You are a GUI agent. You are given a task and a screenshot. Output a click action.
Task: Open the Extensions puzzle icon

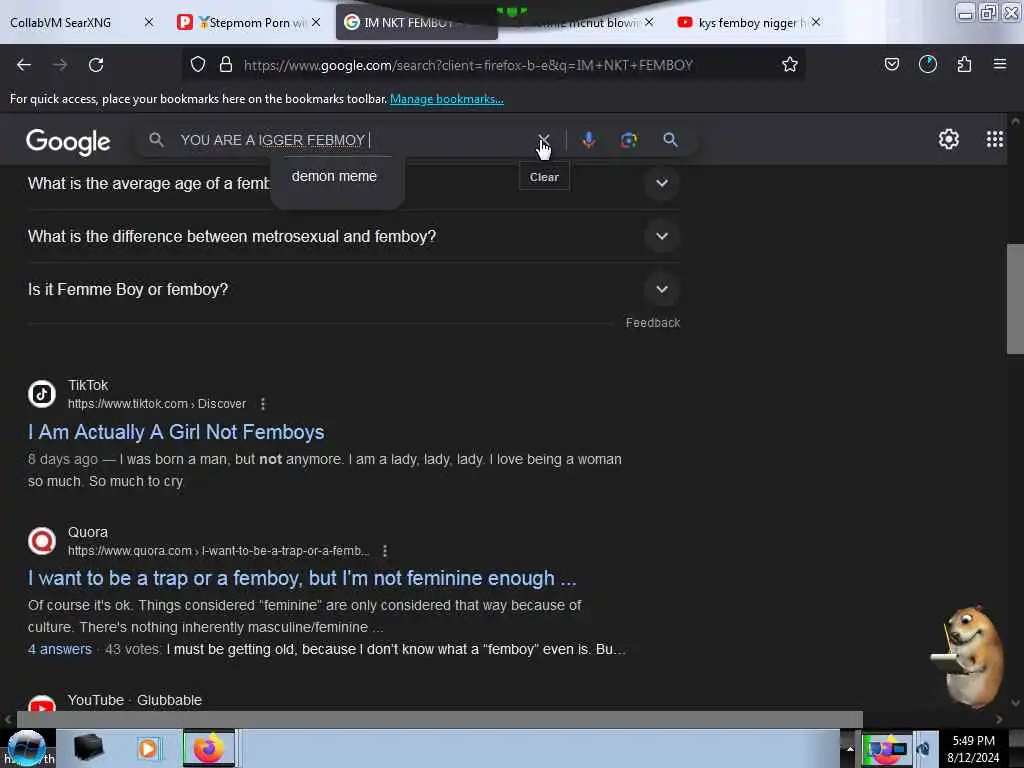tap(964, 64)
